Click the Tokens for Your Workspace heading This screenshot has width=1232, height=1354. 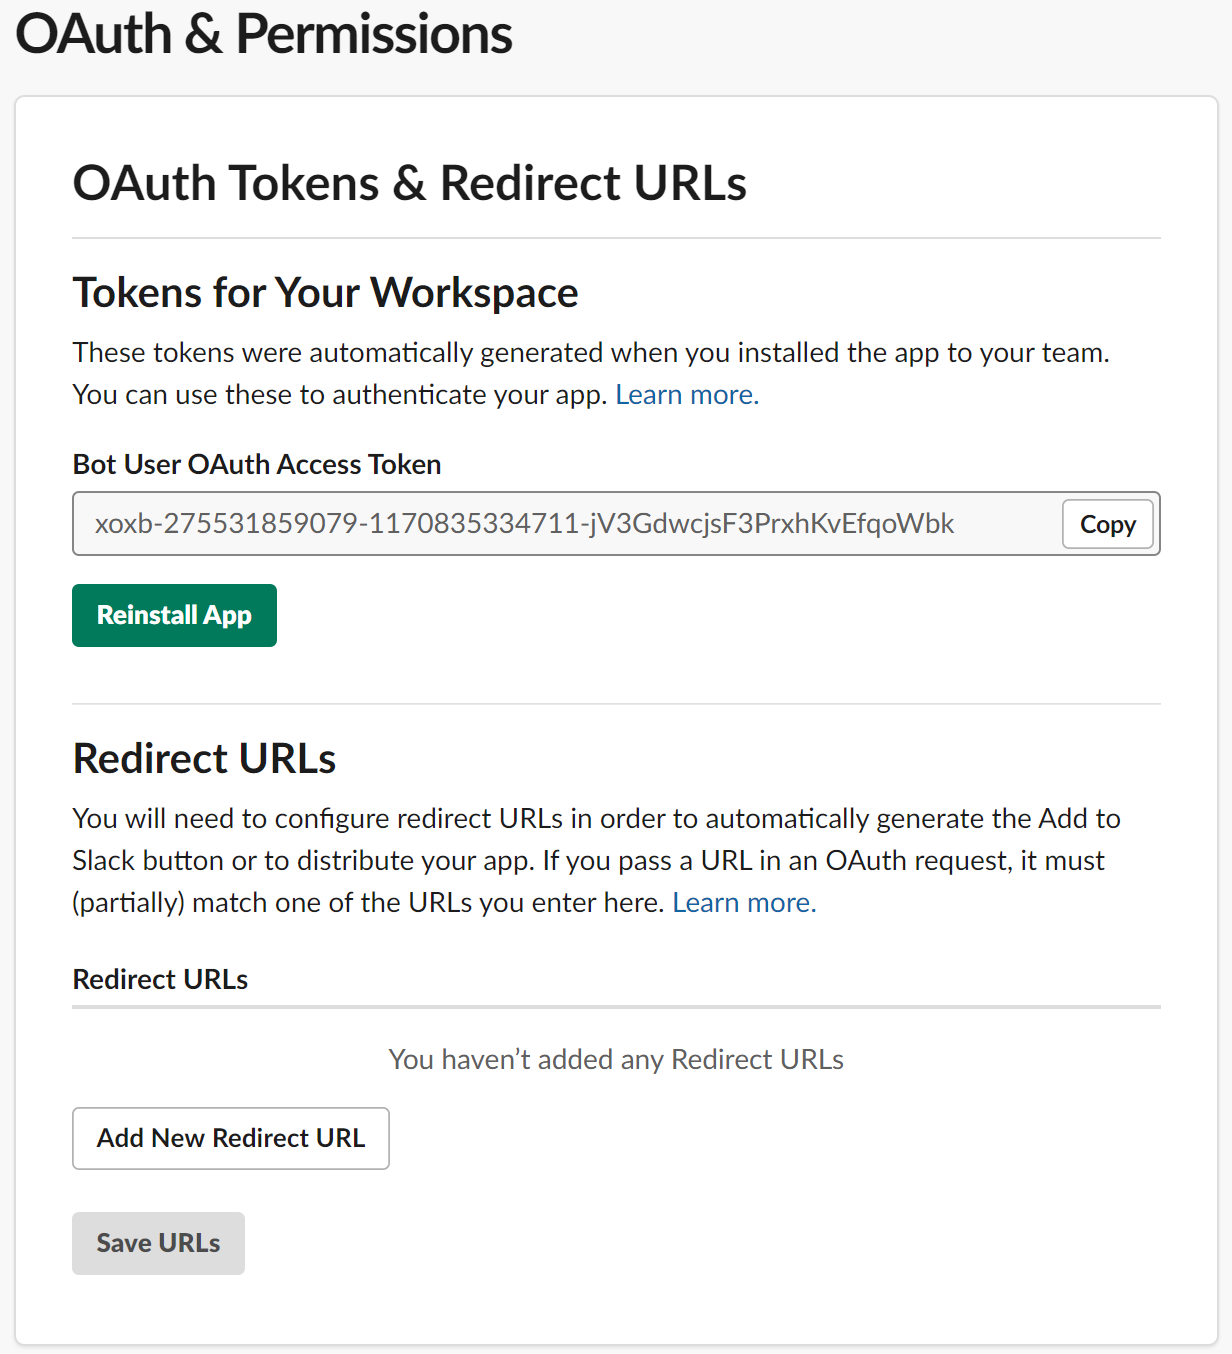coord(326,293)
